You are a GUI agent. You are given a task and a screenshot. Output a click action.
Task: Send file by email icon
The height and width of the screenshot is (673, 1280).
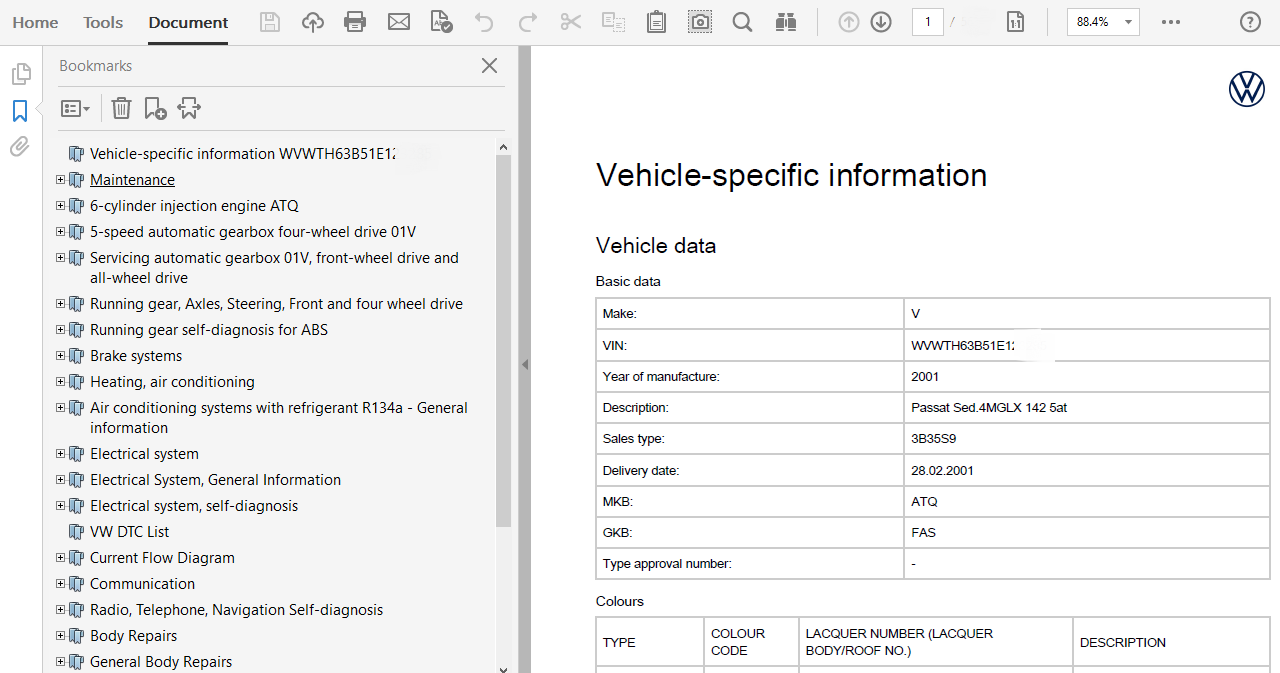pos(399,22)
